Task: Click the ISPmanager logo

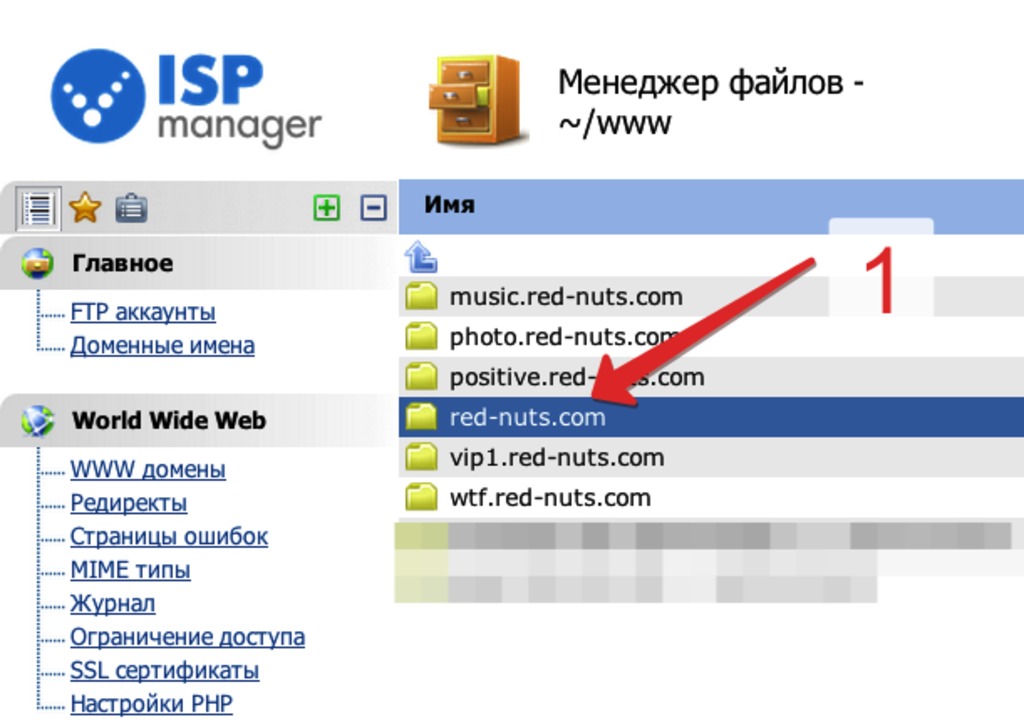Action: [x=186, y=97]
